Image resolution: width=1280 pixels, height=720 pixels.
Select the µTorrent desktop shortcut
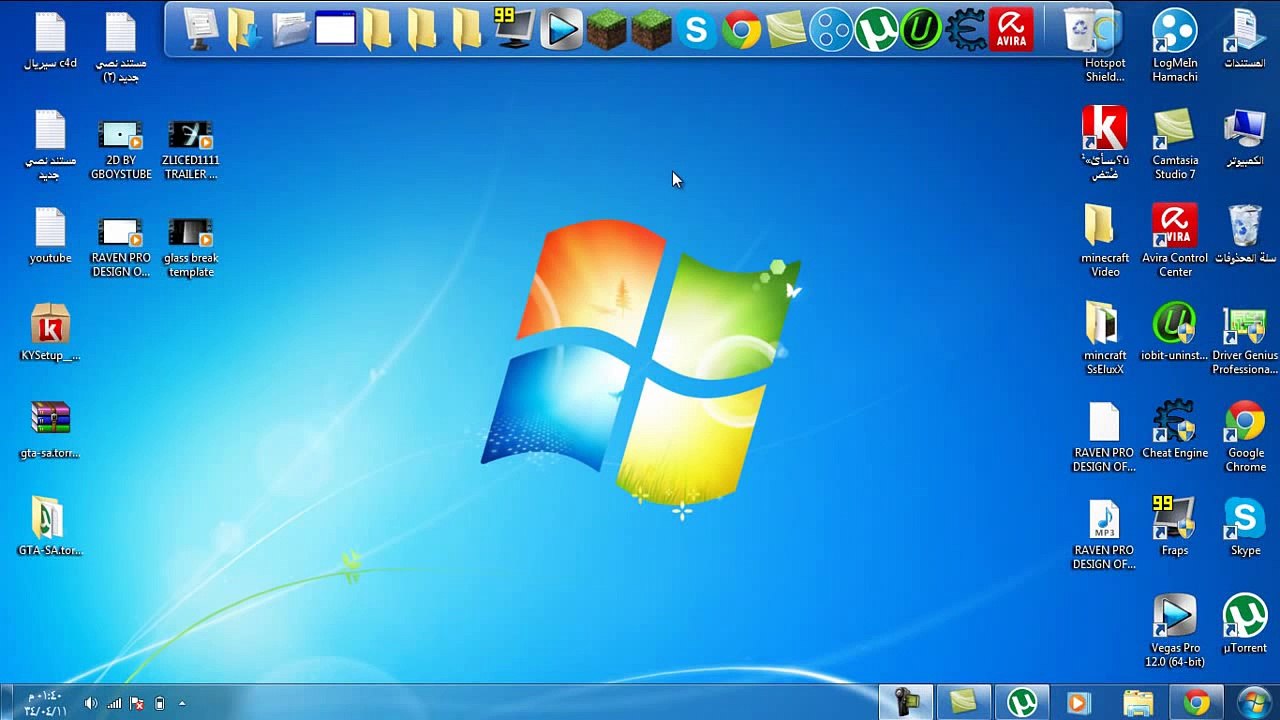[1245, 624]
